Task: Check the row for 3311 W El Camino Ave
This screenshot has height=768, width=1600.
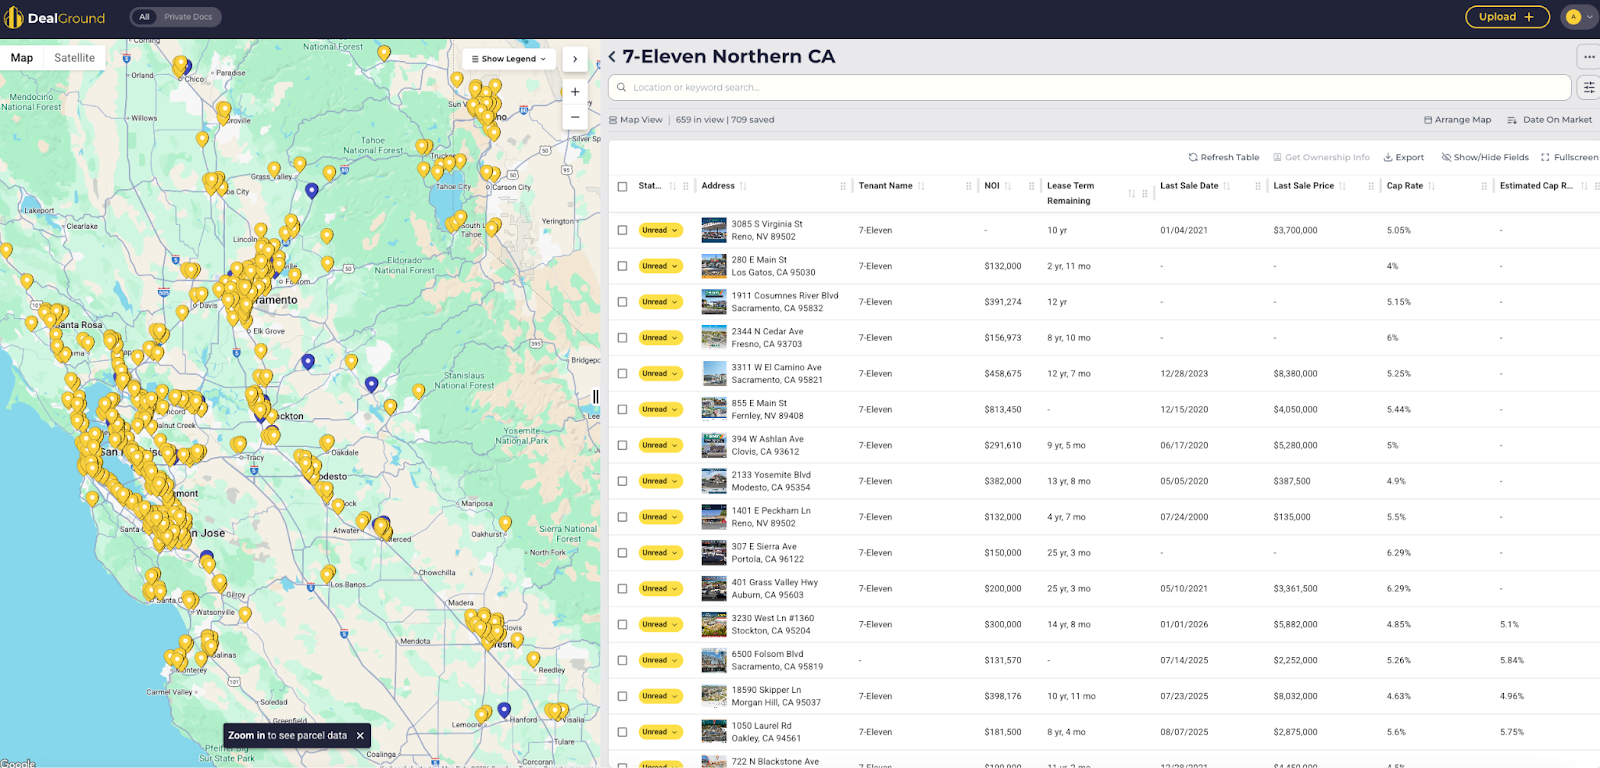Action: click(x=622, y=373)
